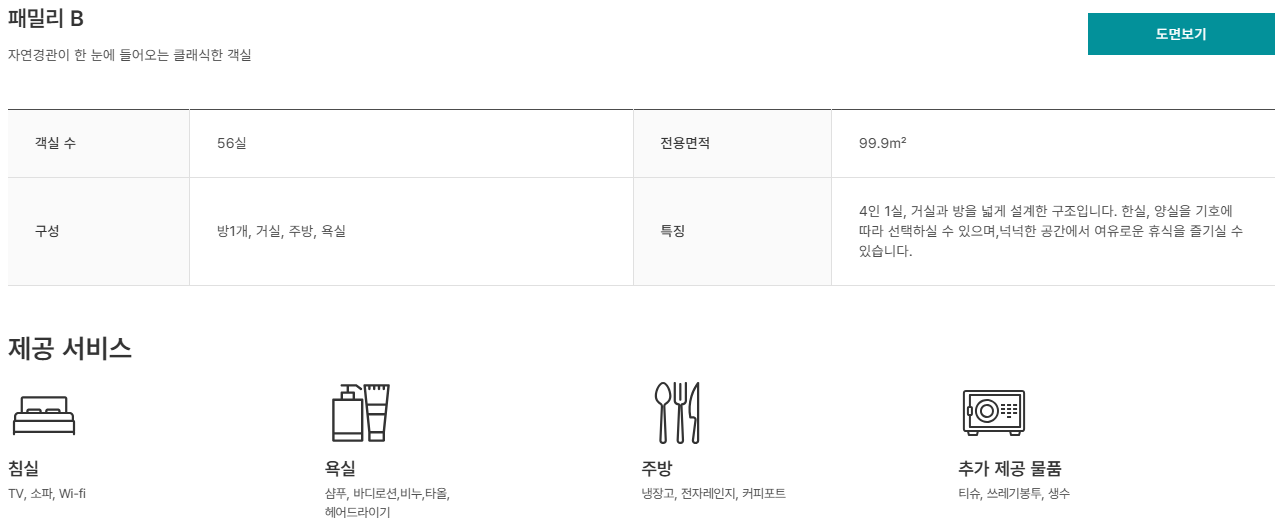
Task: Click the 도면보기 button
Action: [x=1181, y=34]
